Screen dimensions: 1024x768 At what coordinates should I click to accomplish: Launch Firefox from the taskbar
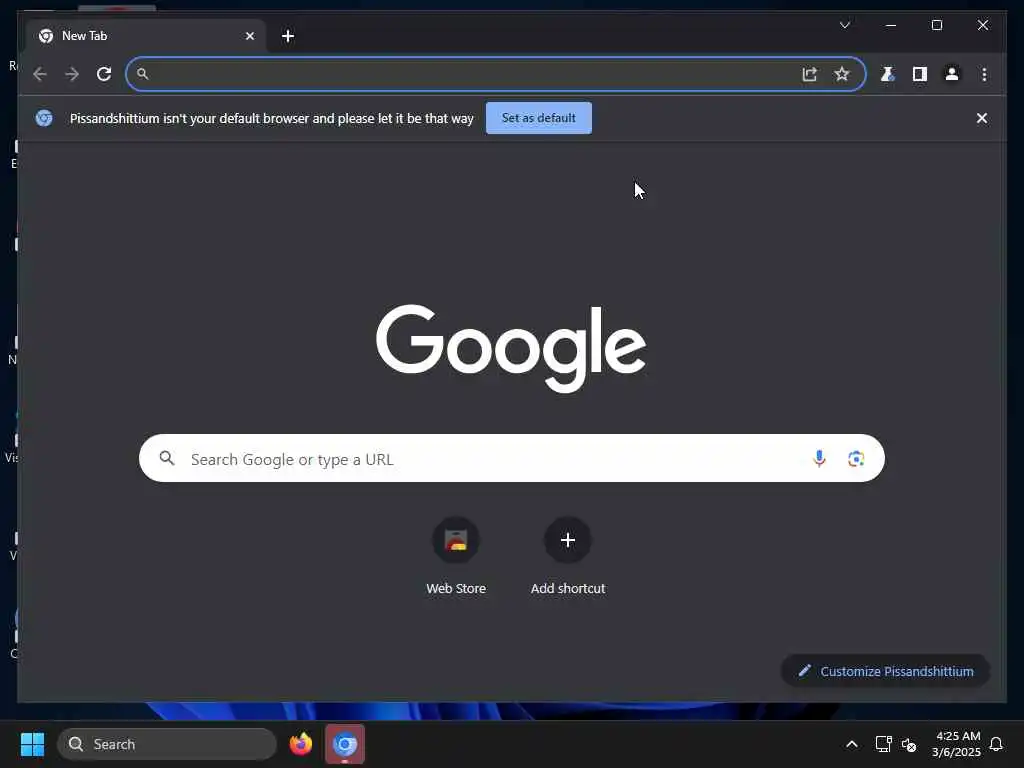click(x=300, y=744)
